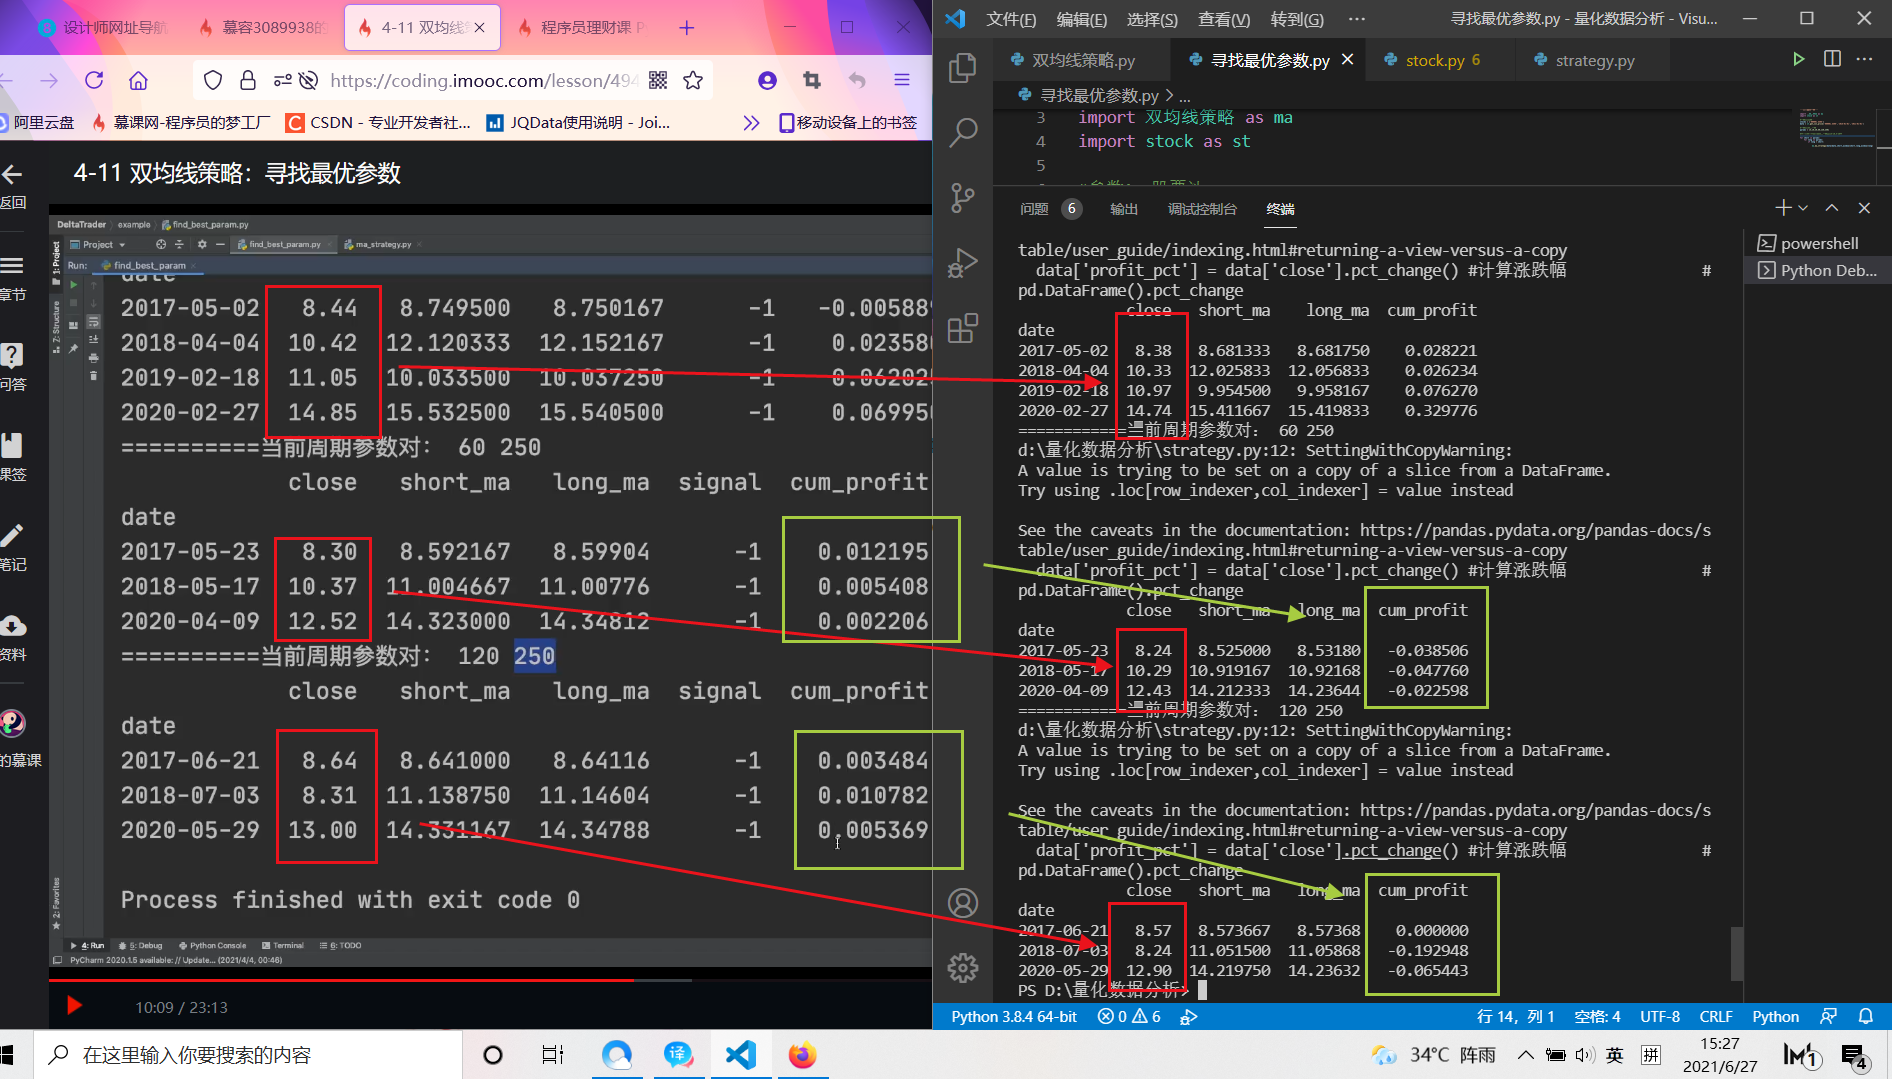Open Firefox account icon
Image resolution: width=1892 pixels, height=1079 pixels.
coord(767,80)
